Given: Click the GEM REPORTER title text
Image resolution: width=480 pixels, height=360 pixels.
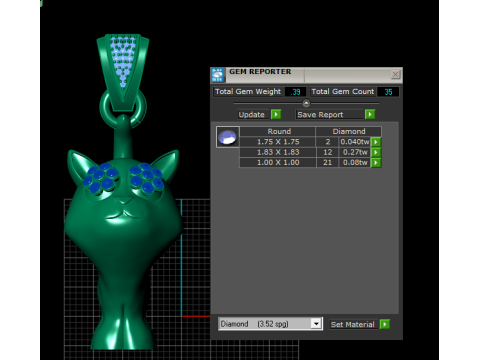Looking at the screenshot, I should tap(260, 72).
